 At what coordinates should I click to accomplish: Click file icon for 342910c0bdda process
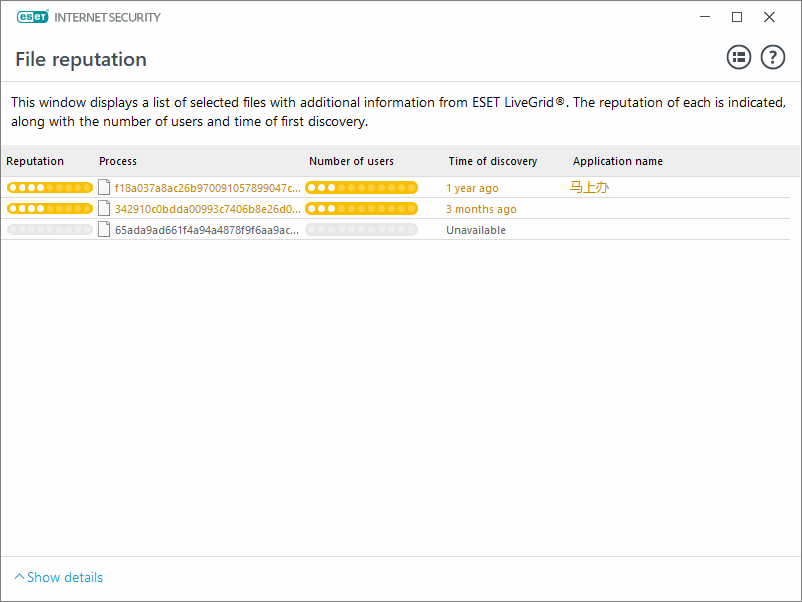pyautogui.click(x=104, y=209)
